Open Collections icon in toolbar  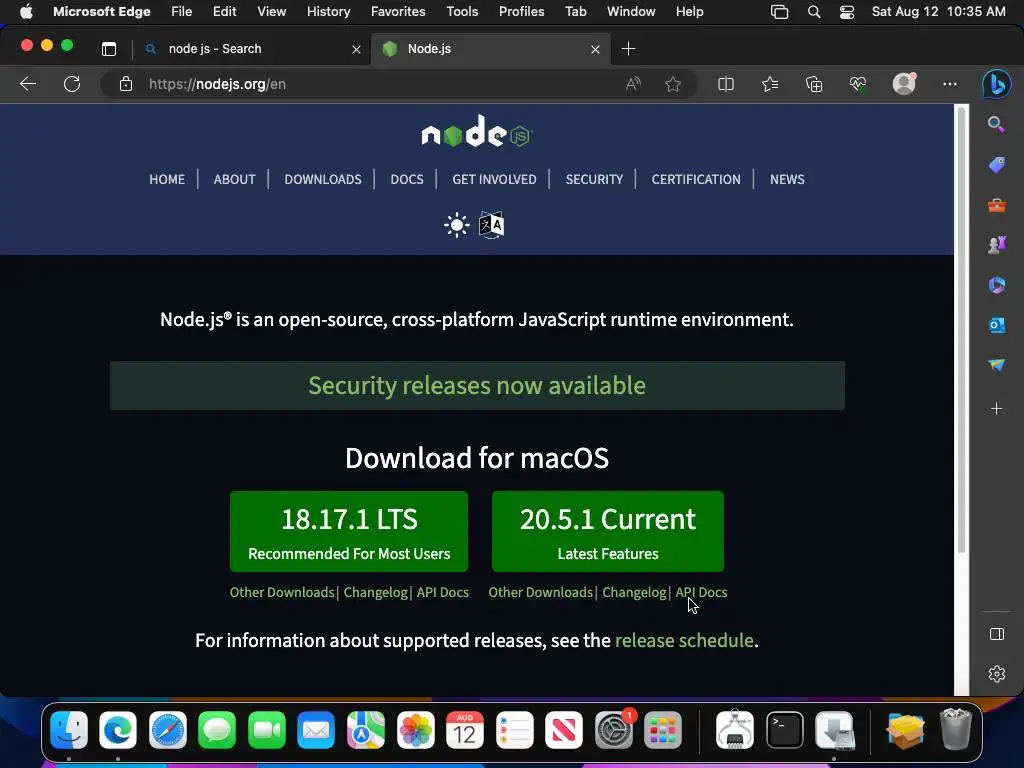tap(814, 84)
